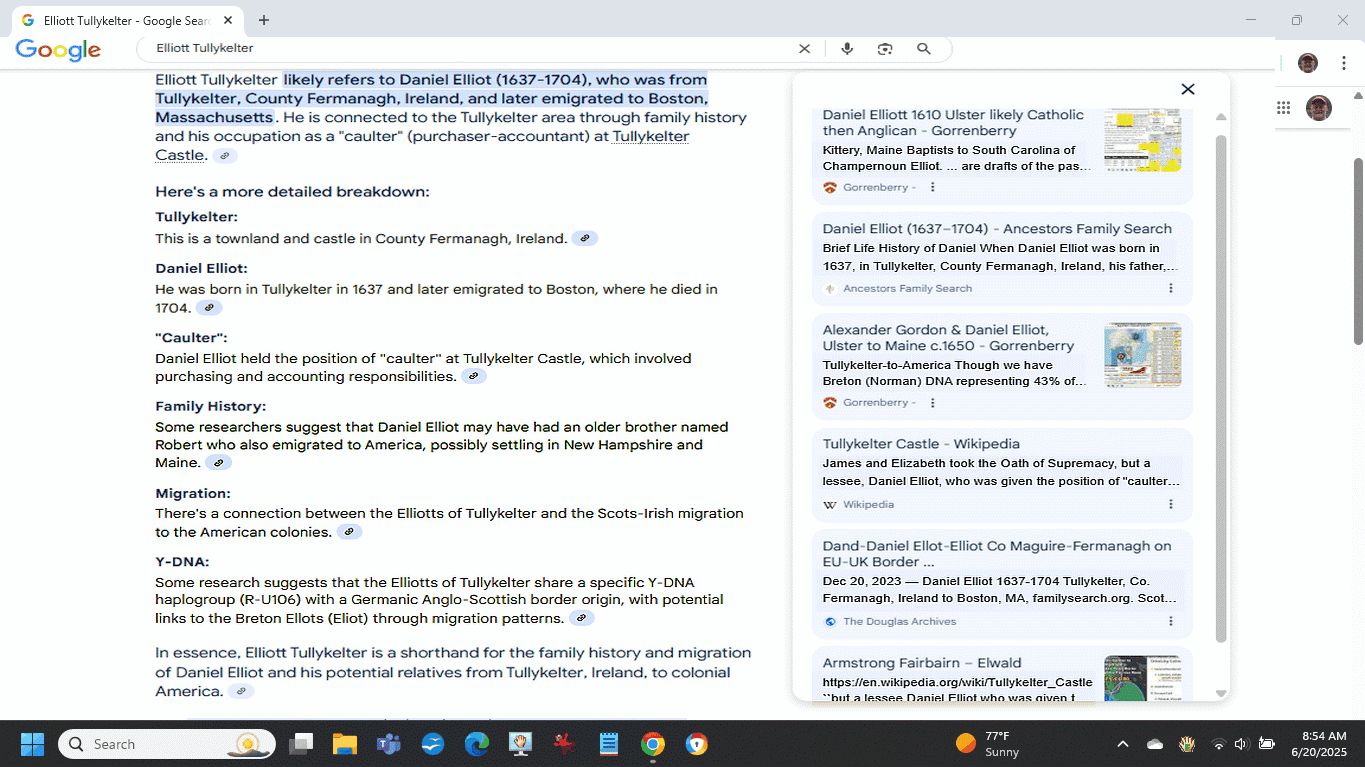The height and width of the screenshot is (767, 1365).
Task: Open options for Tullykelter Castle Wikipedia result
Action: 1171,504
